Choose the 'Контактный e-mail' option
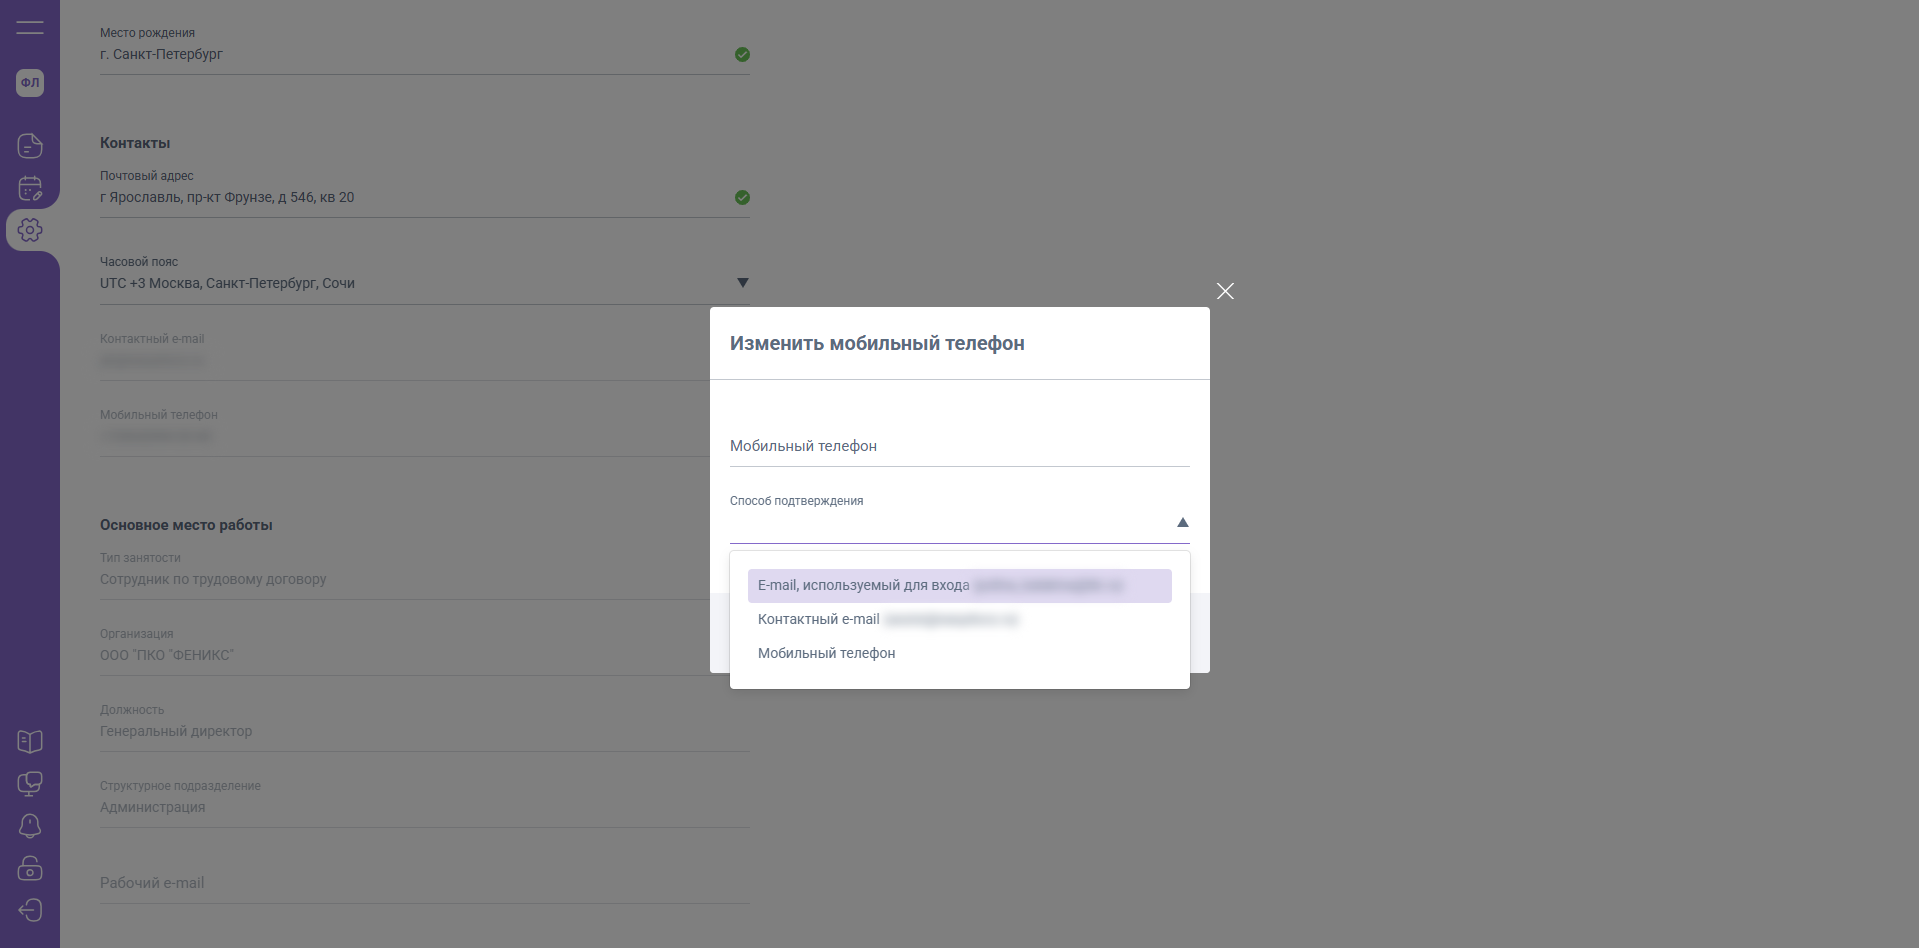Screen dimensions: 1919x948 point(959,620)
